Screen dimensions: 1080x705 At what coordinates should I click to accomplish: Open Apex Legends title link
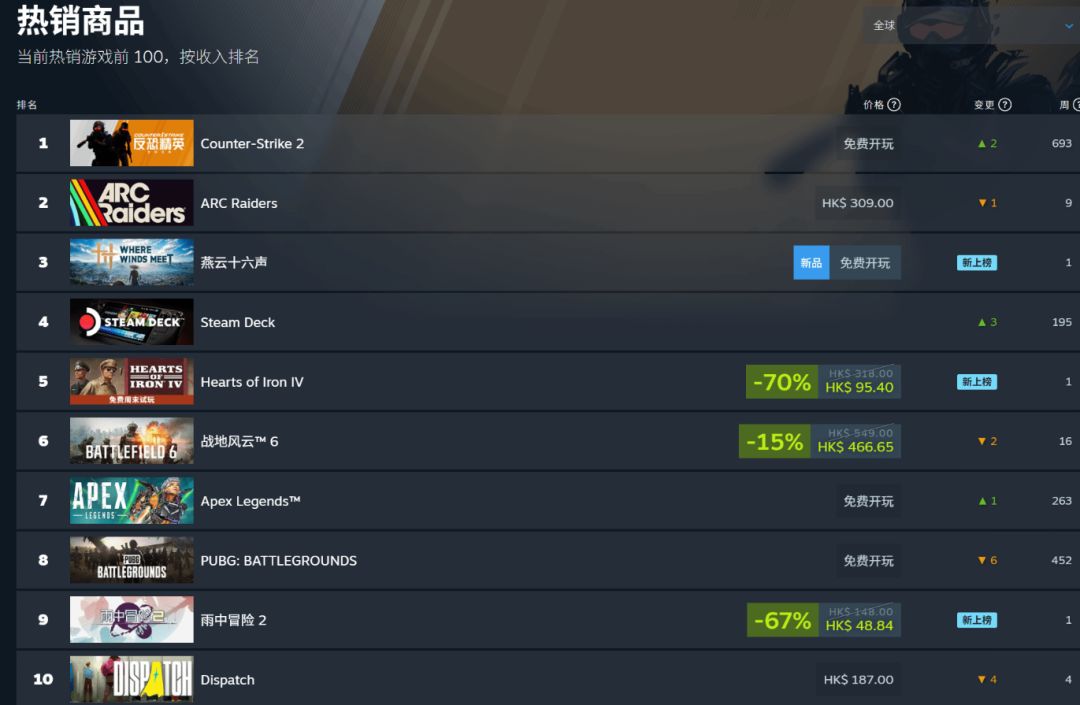click(250, 501)
